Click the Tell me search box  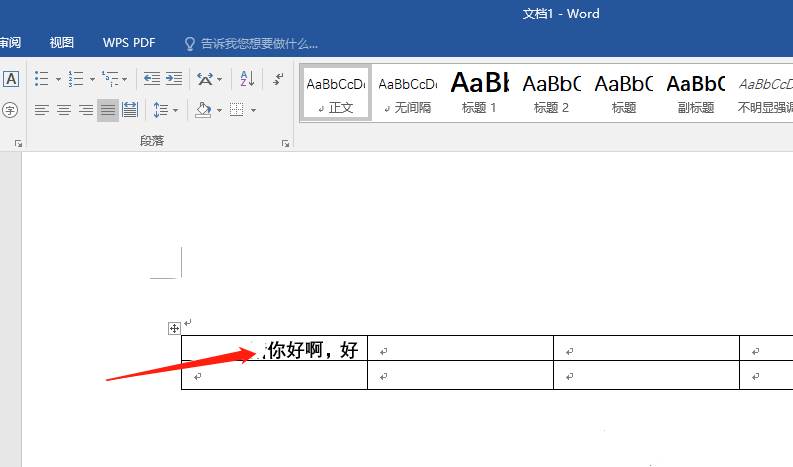click(x=251, y=44)
